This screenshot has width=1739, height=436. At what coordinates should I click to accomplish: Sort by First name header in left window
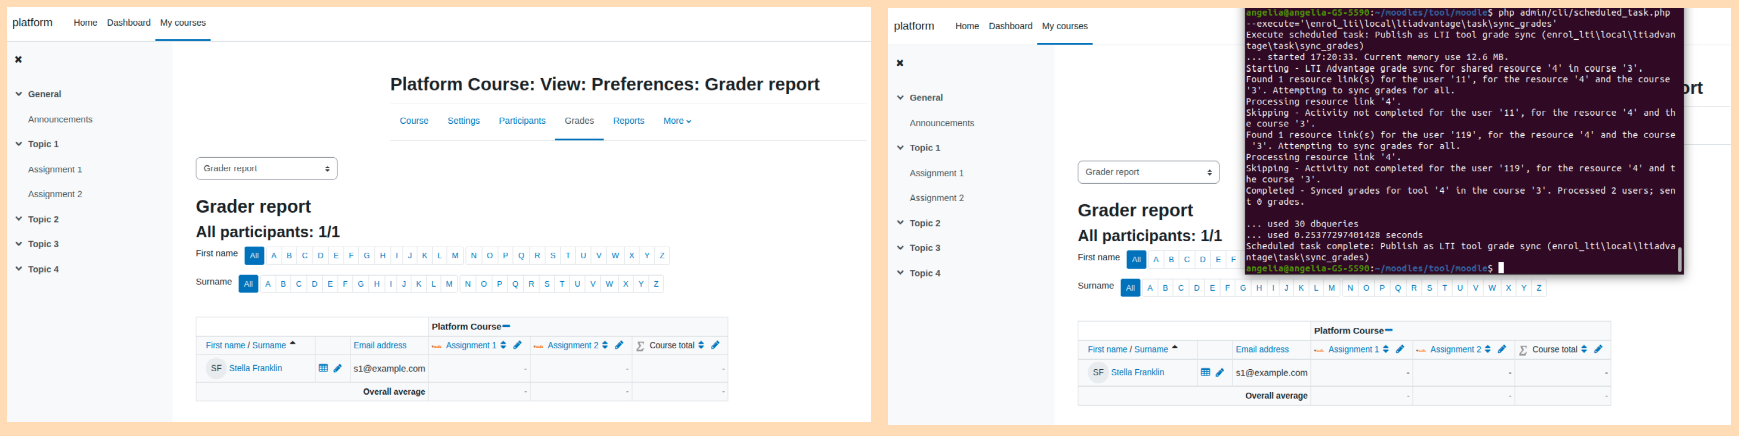(225, 345)
